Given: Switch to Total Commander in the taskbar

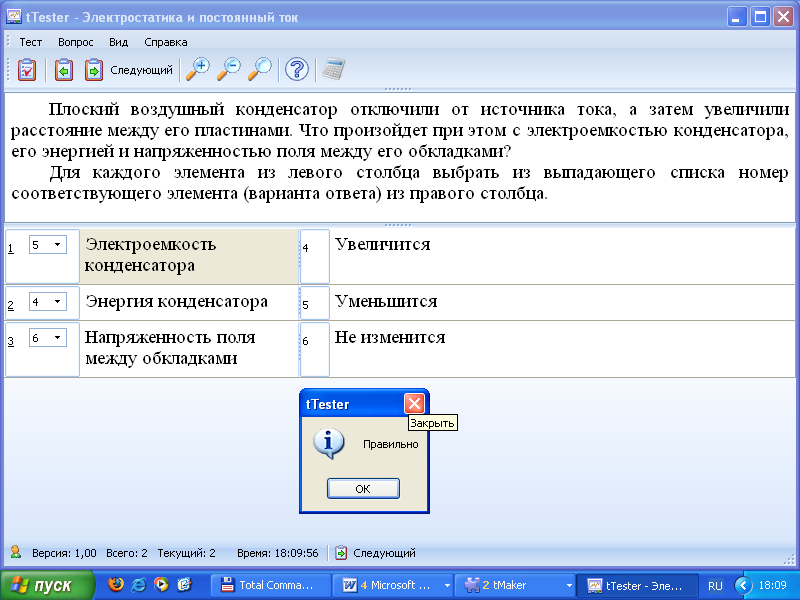Looking at the screenshot, I should 269,585.
